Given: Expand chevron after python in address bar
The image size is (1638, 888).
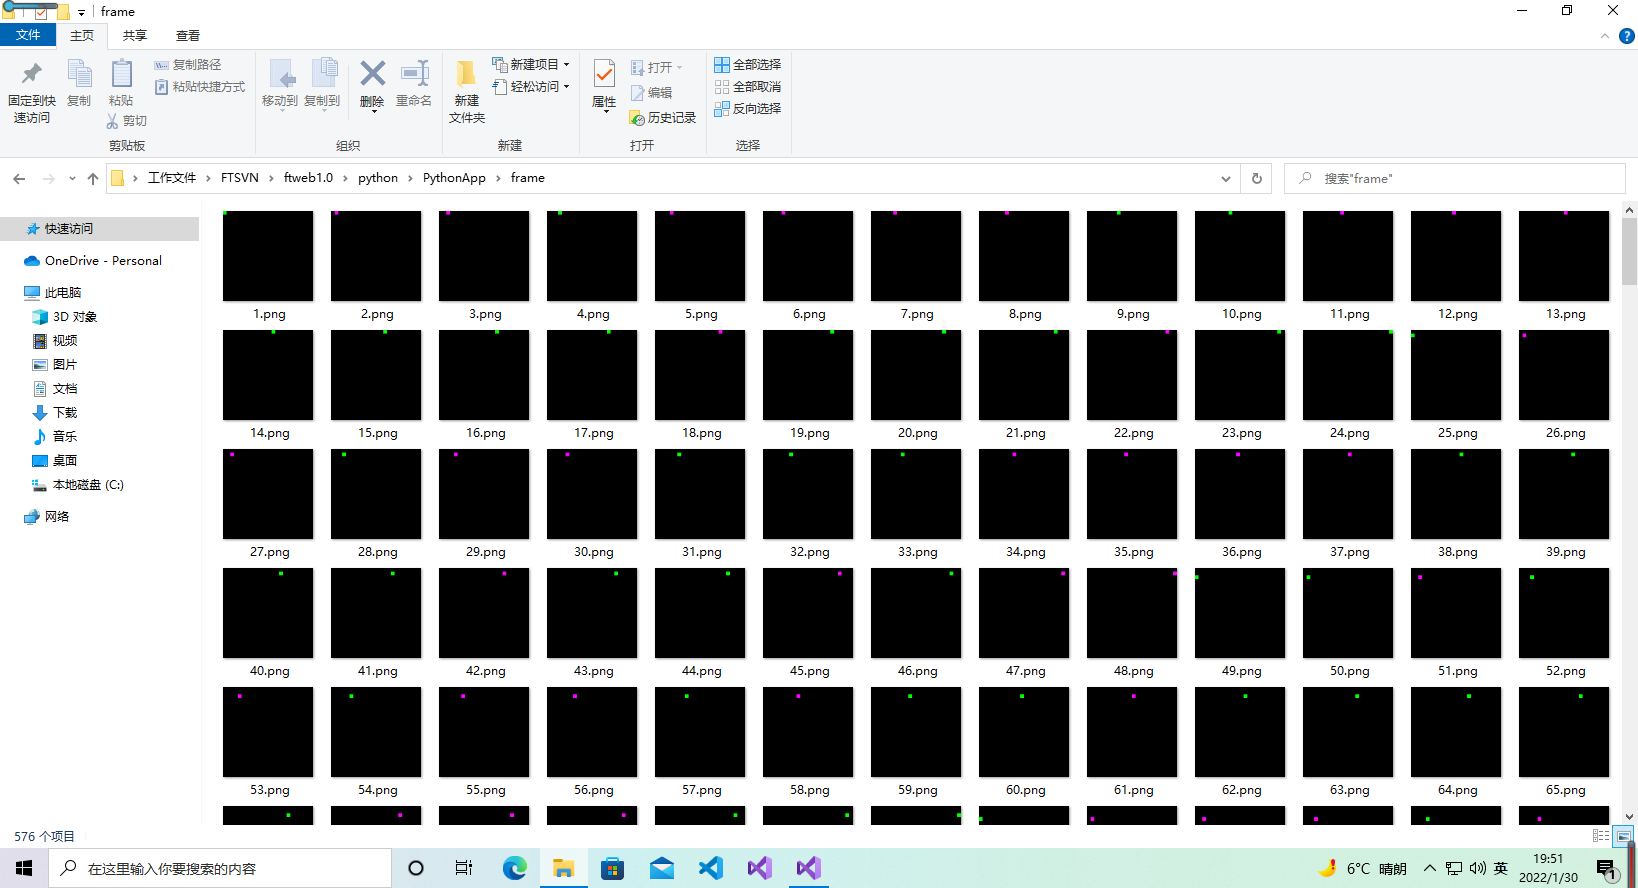Looking at the screenshot, I should tap(411, 179).
